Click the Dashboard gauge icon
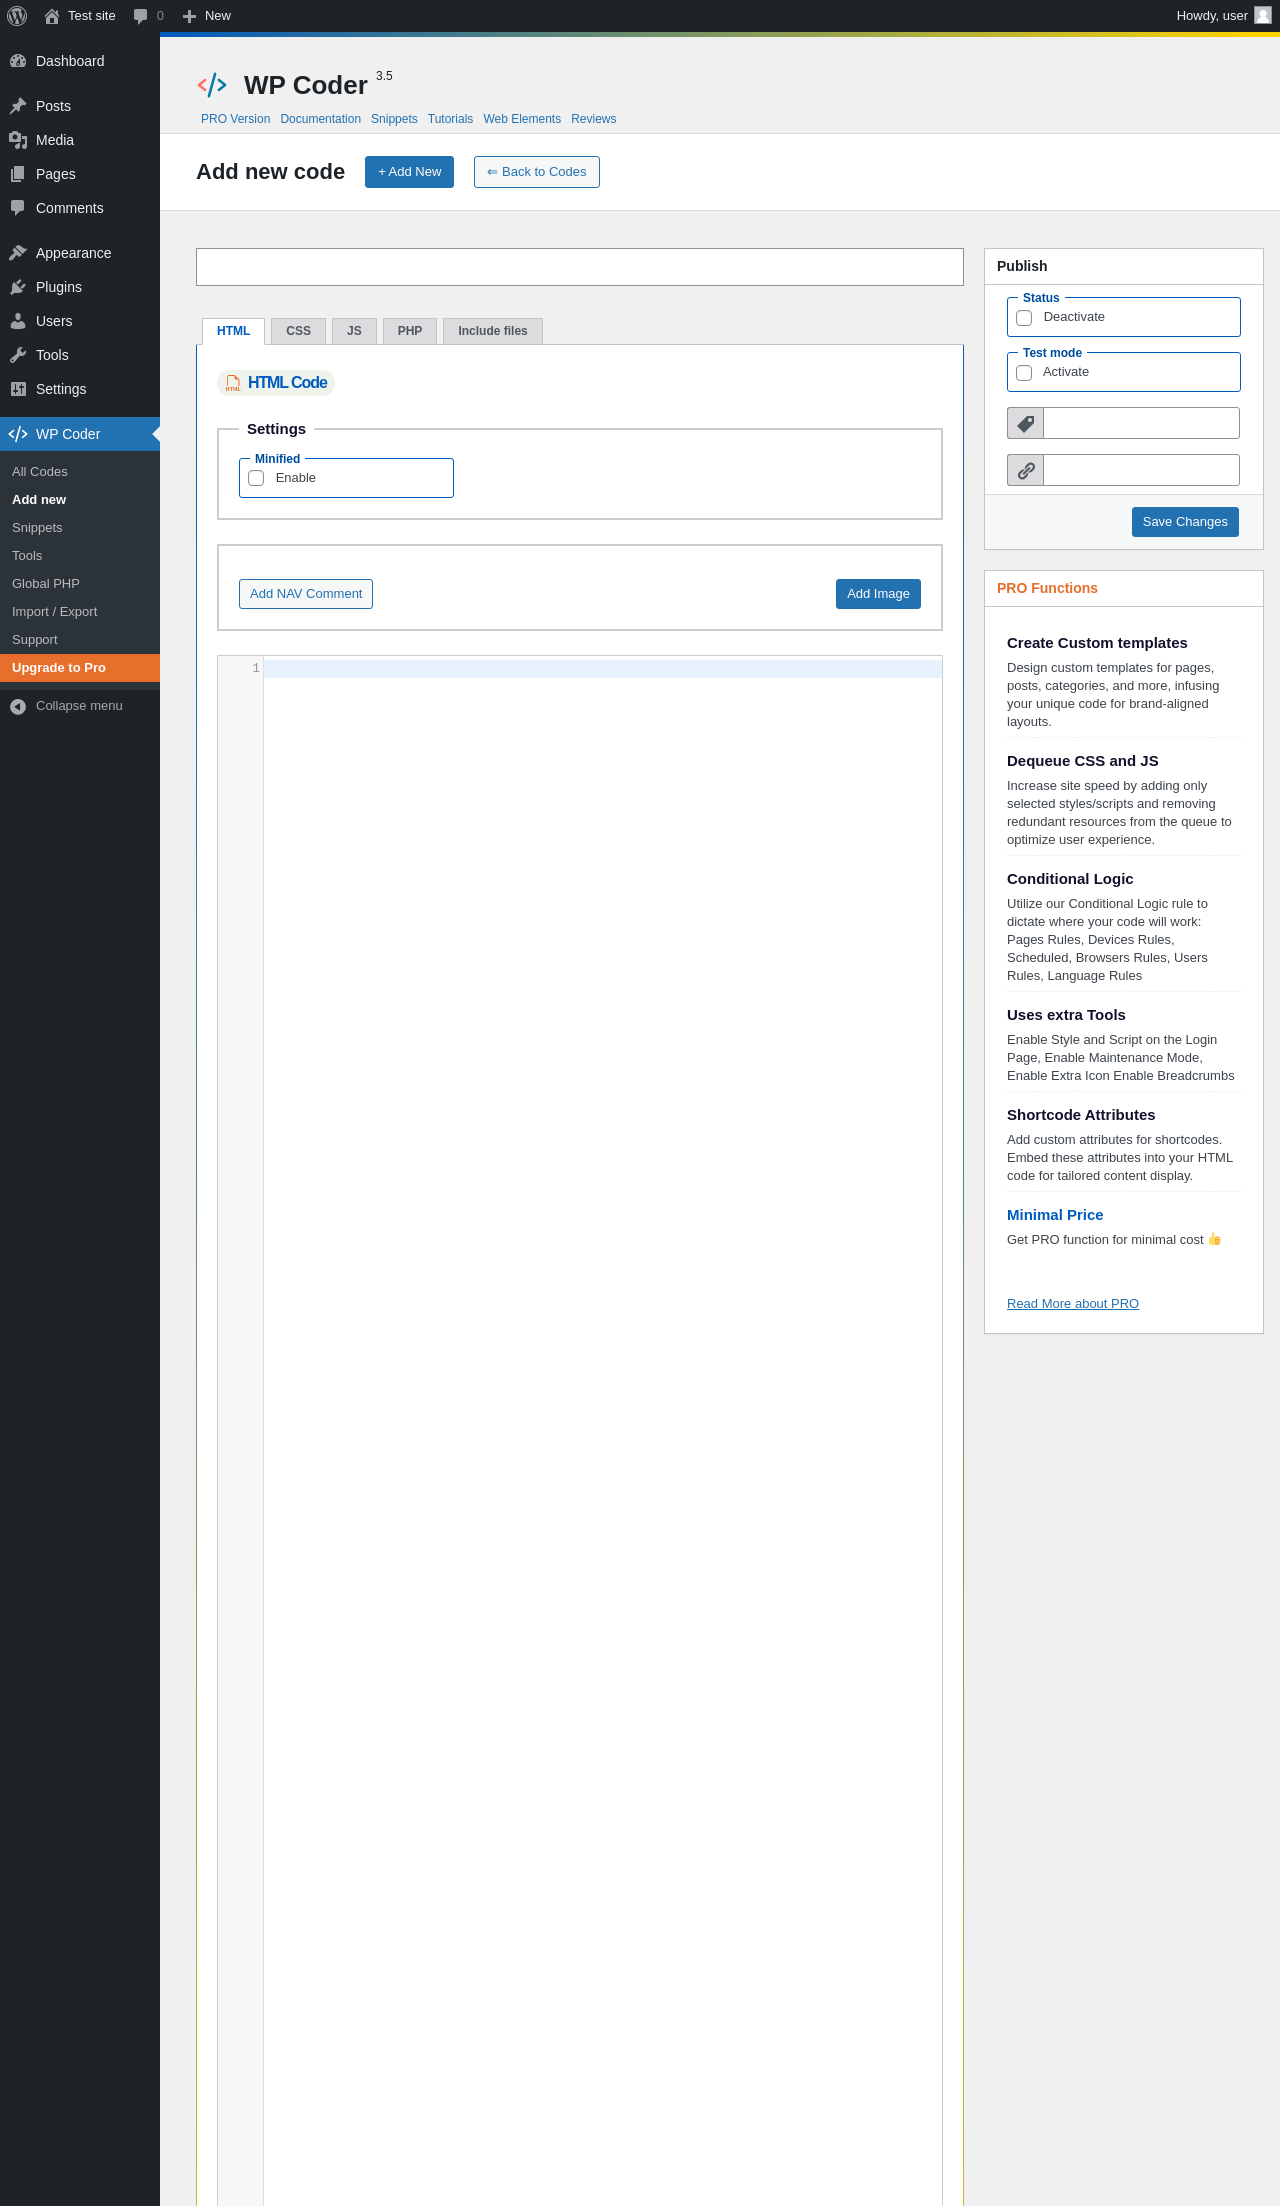1280x2206 pixels. tap(18, 61)
